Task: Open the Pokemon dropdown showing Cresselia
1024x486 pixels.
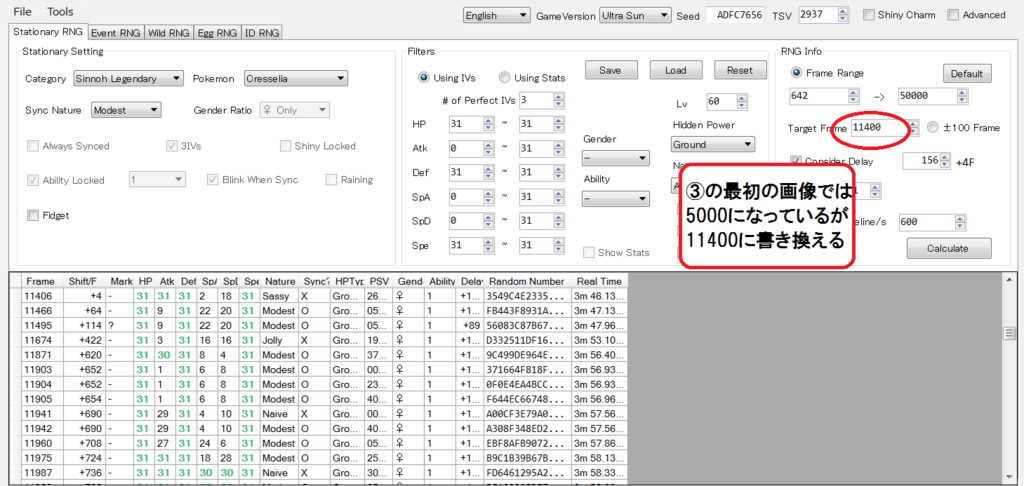Action: 296,78
